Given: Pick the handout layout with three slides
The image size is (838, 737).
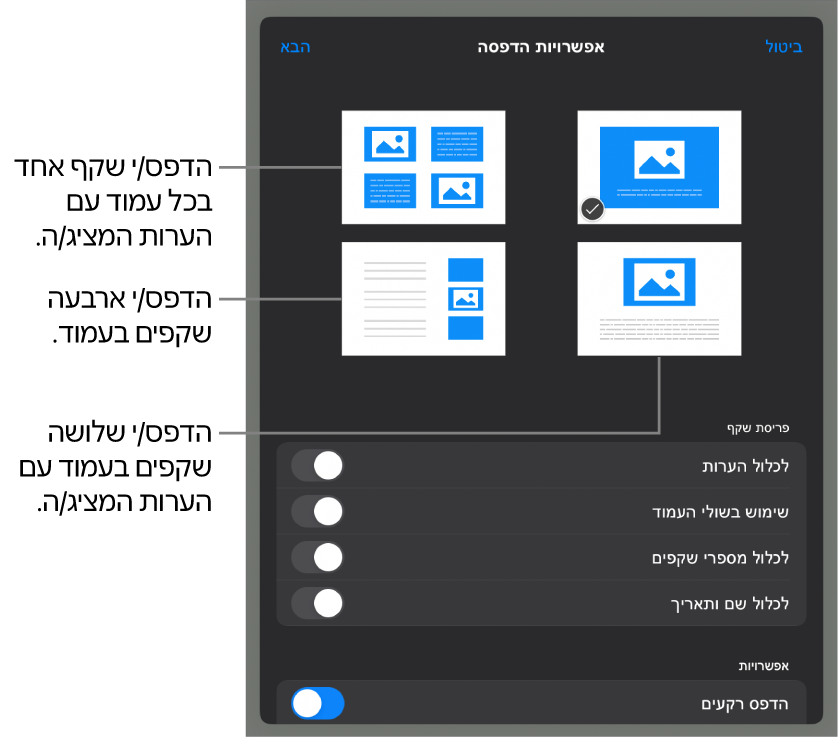Looking at the screenshot, I should [x=423, y=299].
